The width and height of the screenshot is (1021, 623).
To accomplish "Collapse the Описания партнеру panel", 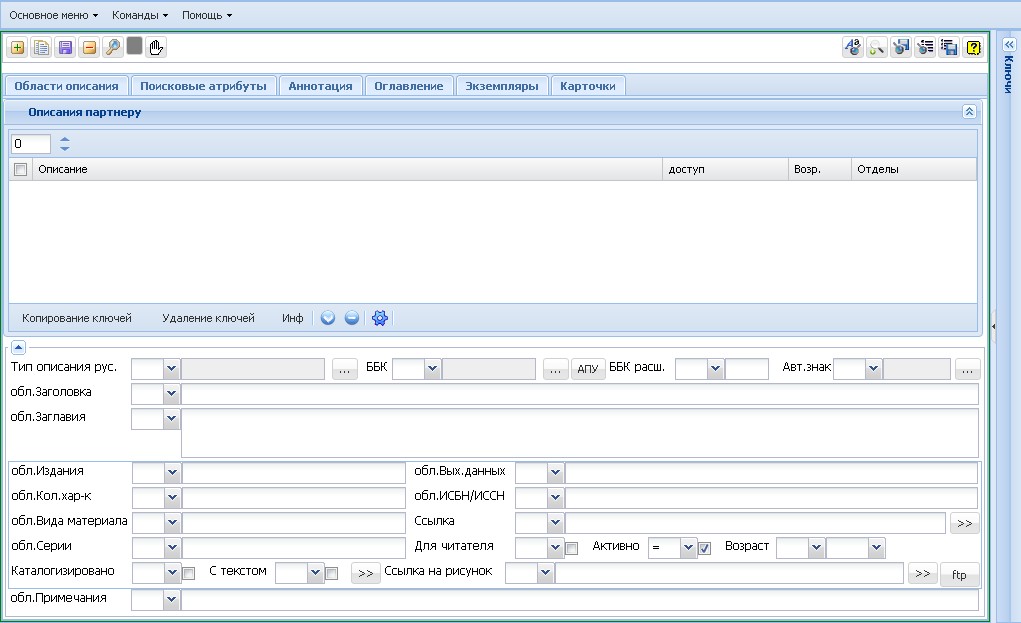I will pyautogui.click(x=969, y=111).
